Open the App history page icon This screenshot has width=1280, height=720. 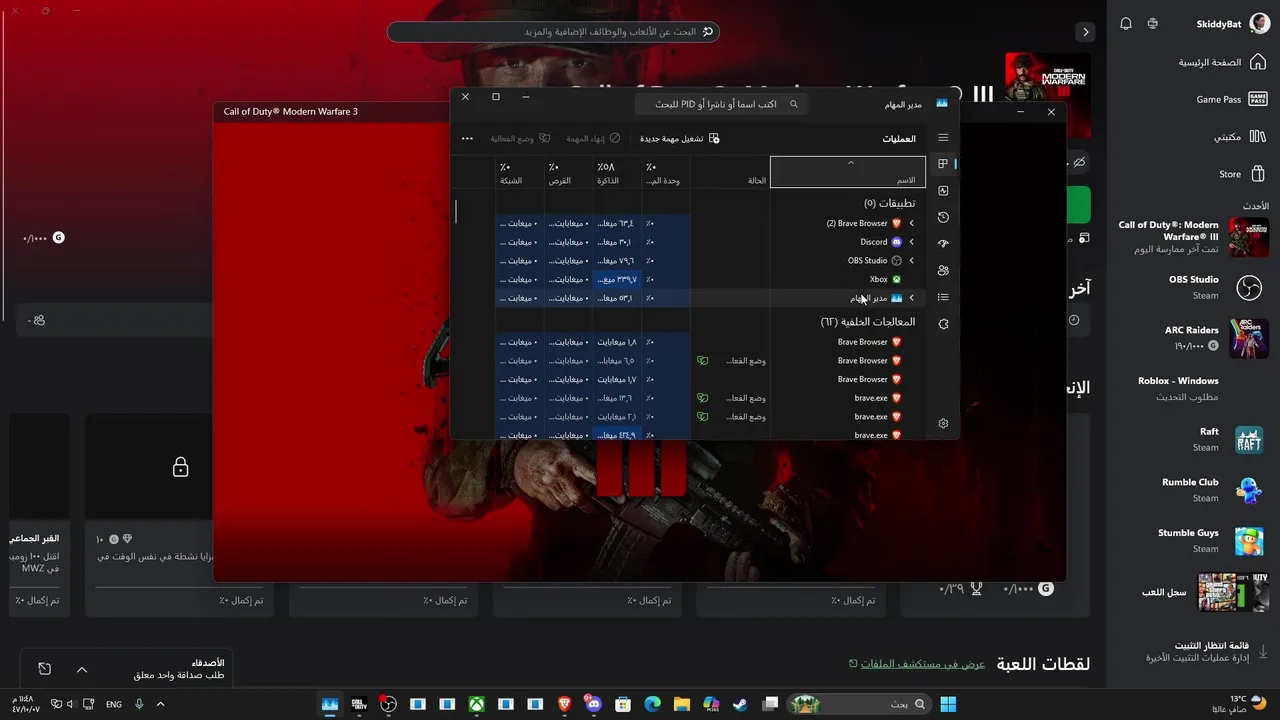[x=943, y=217]
